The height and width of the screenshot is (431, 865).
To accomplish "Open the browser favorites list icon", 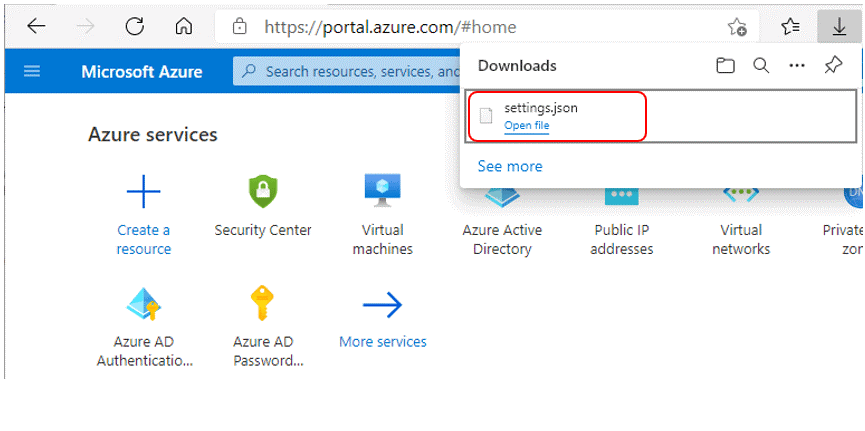I will point(791,26).
